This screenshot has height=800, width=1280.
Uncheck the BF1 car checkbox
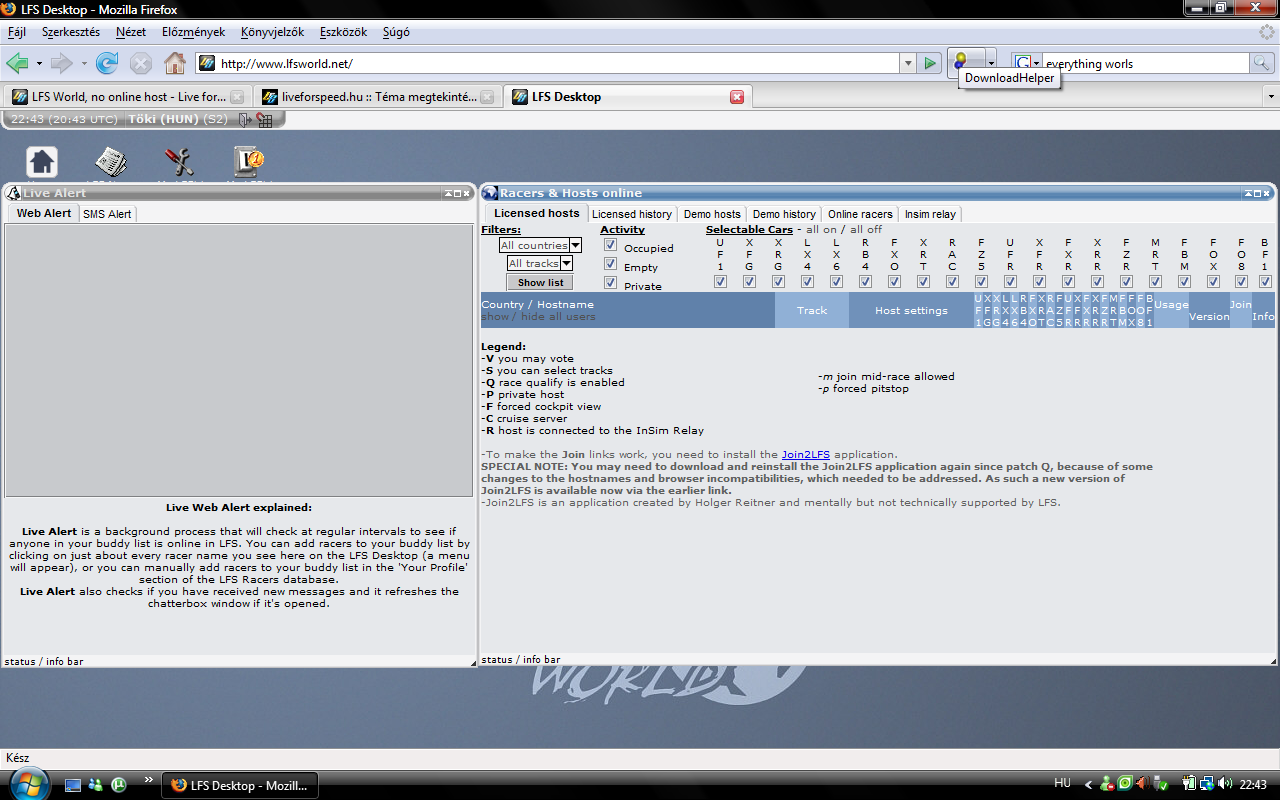click(x=1265, y=282)
